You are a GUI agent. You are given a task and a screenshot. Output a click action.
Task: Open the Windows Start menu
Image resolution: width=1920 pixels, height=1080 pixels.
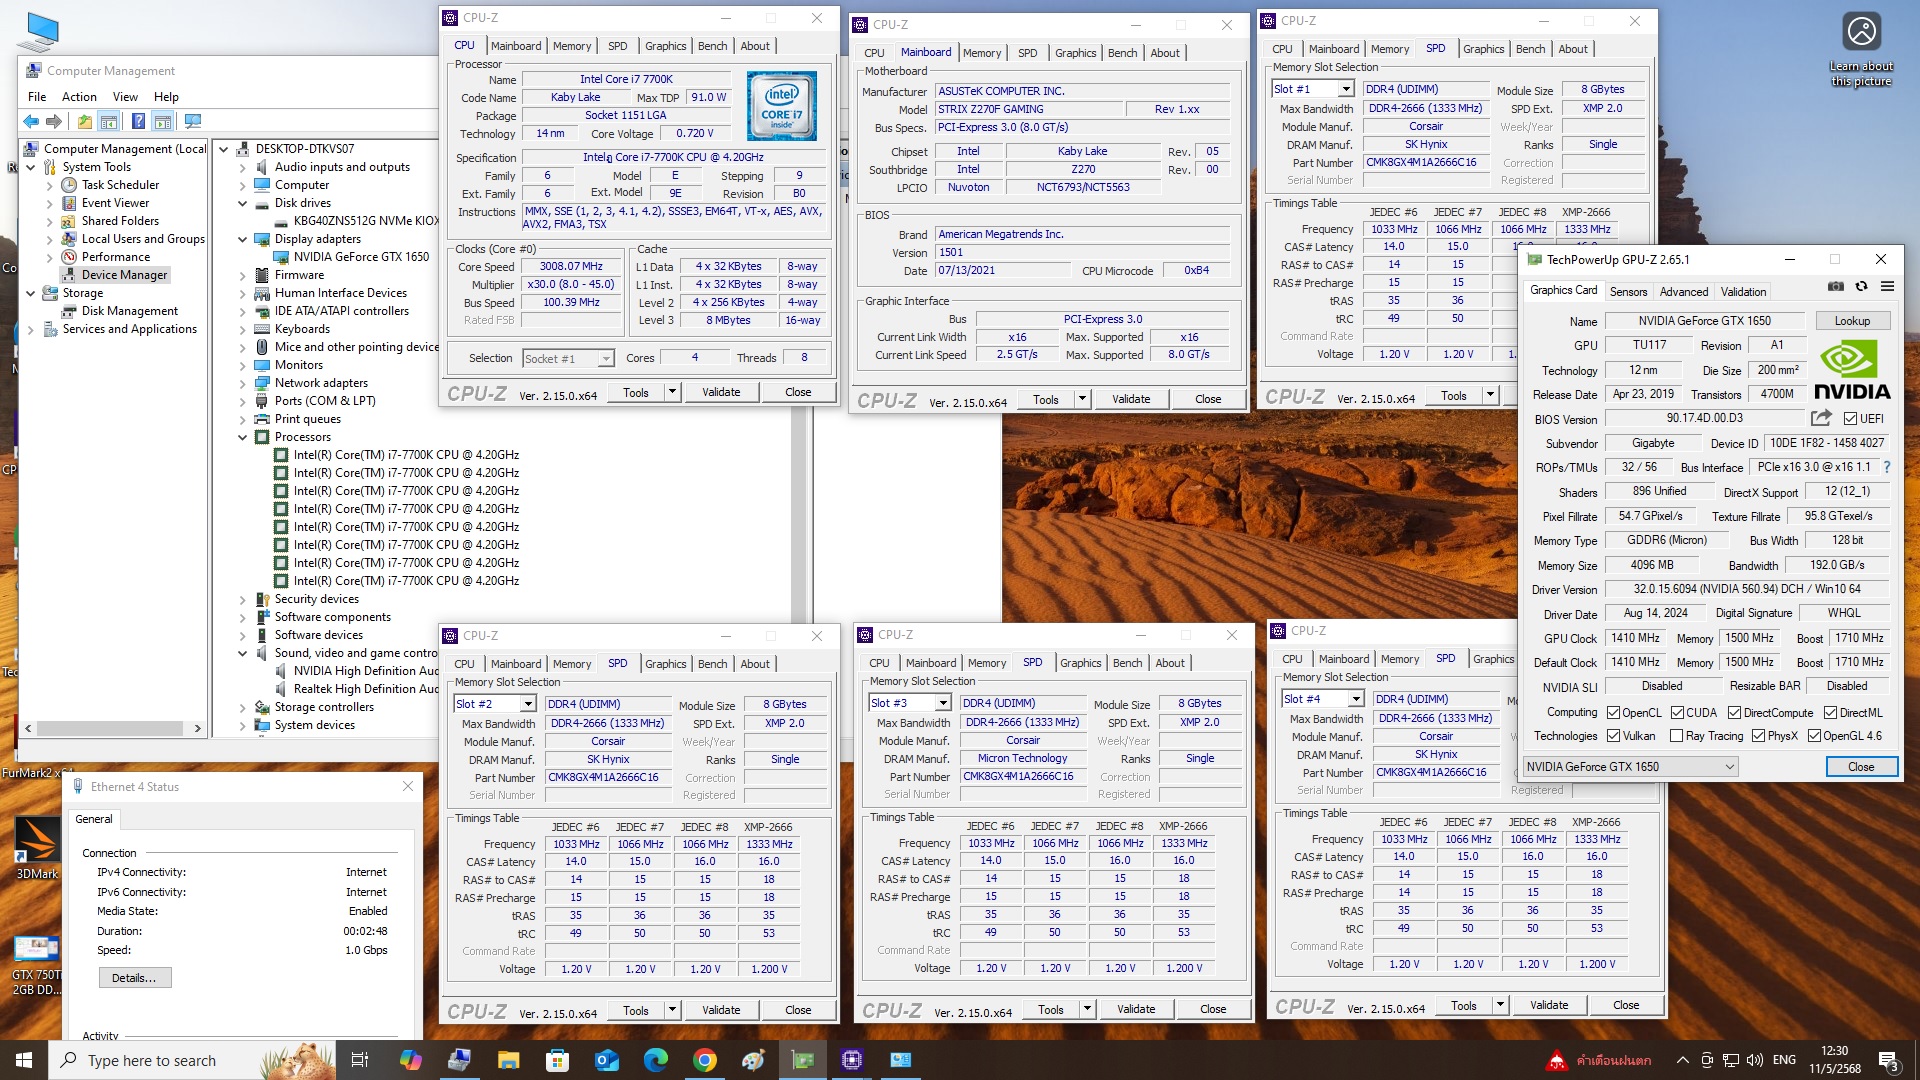[24, 1060]
